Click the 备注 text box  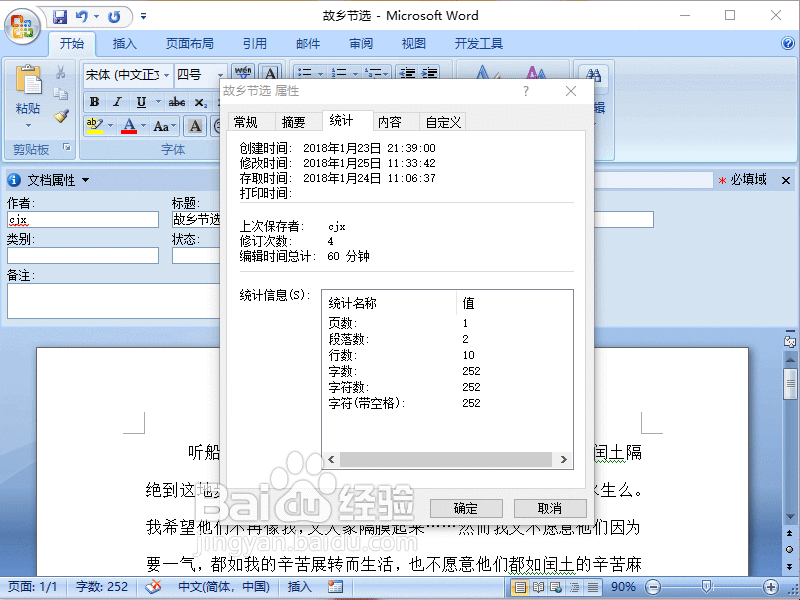tap(114, 301)
